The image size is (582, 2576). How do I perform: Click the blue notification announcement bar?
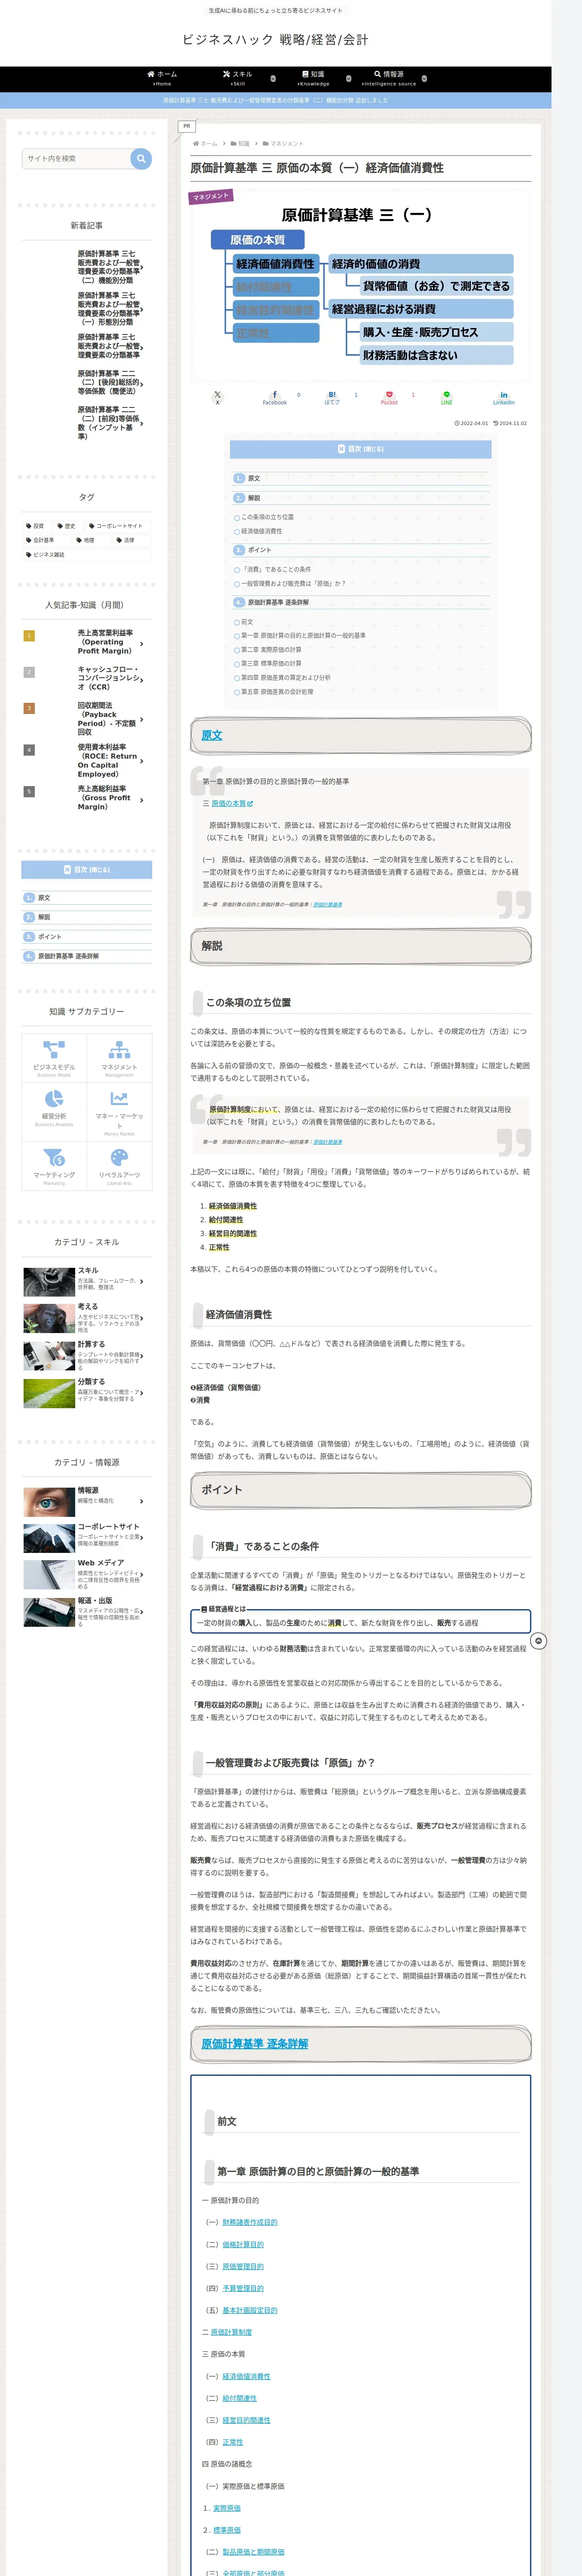pos(276,100)
